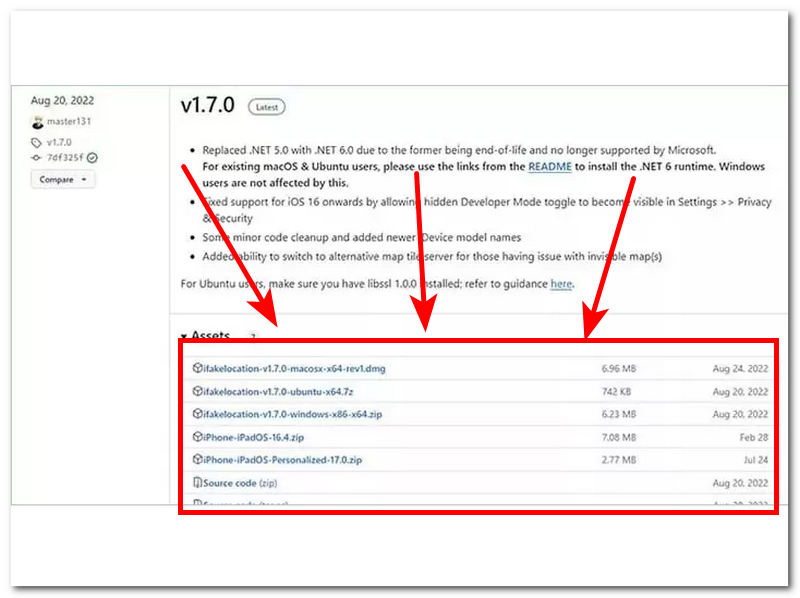Open the Compare dropdown
This screenshot has height=598, width=800.
64,180
